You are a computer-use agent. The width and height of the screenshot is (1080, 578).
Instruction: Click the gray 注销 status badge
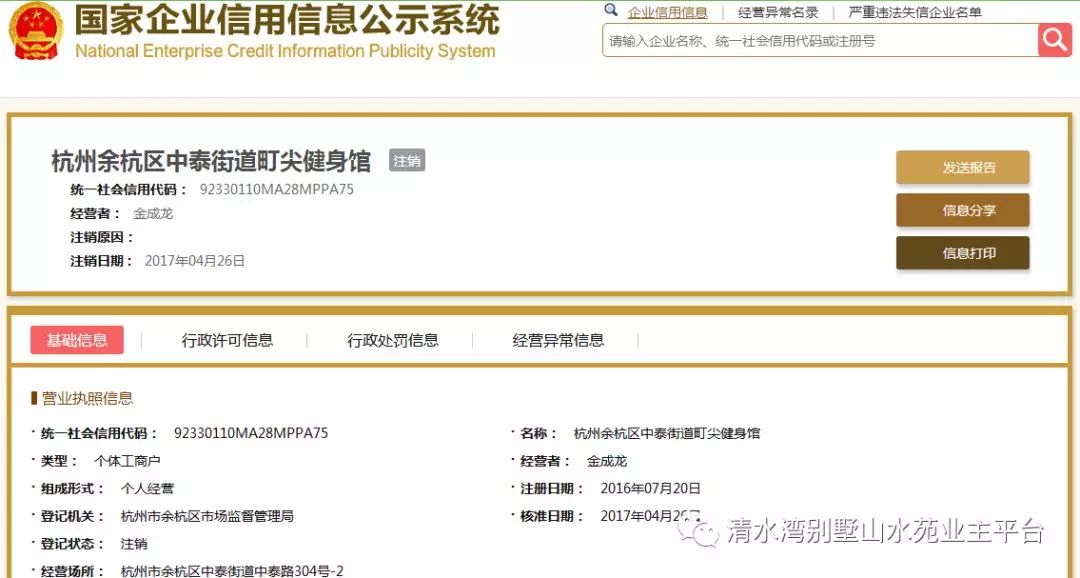pos(407,161)
